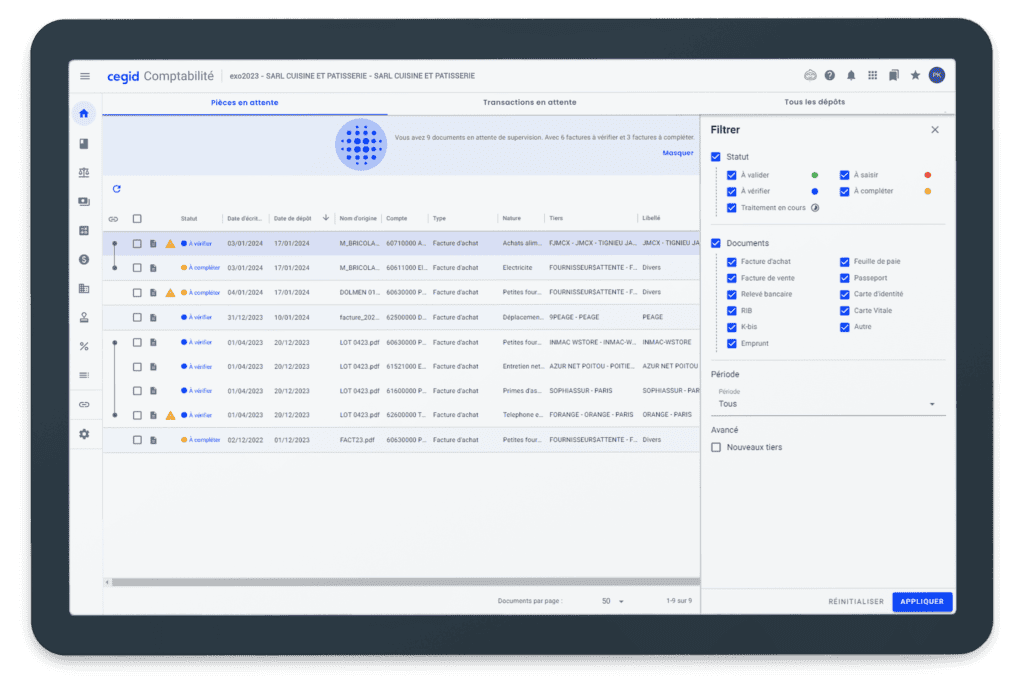
Task: Open the notifications bell
Action: (x=851, y=76)
